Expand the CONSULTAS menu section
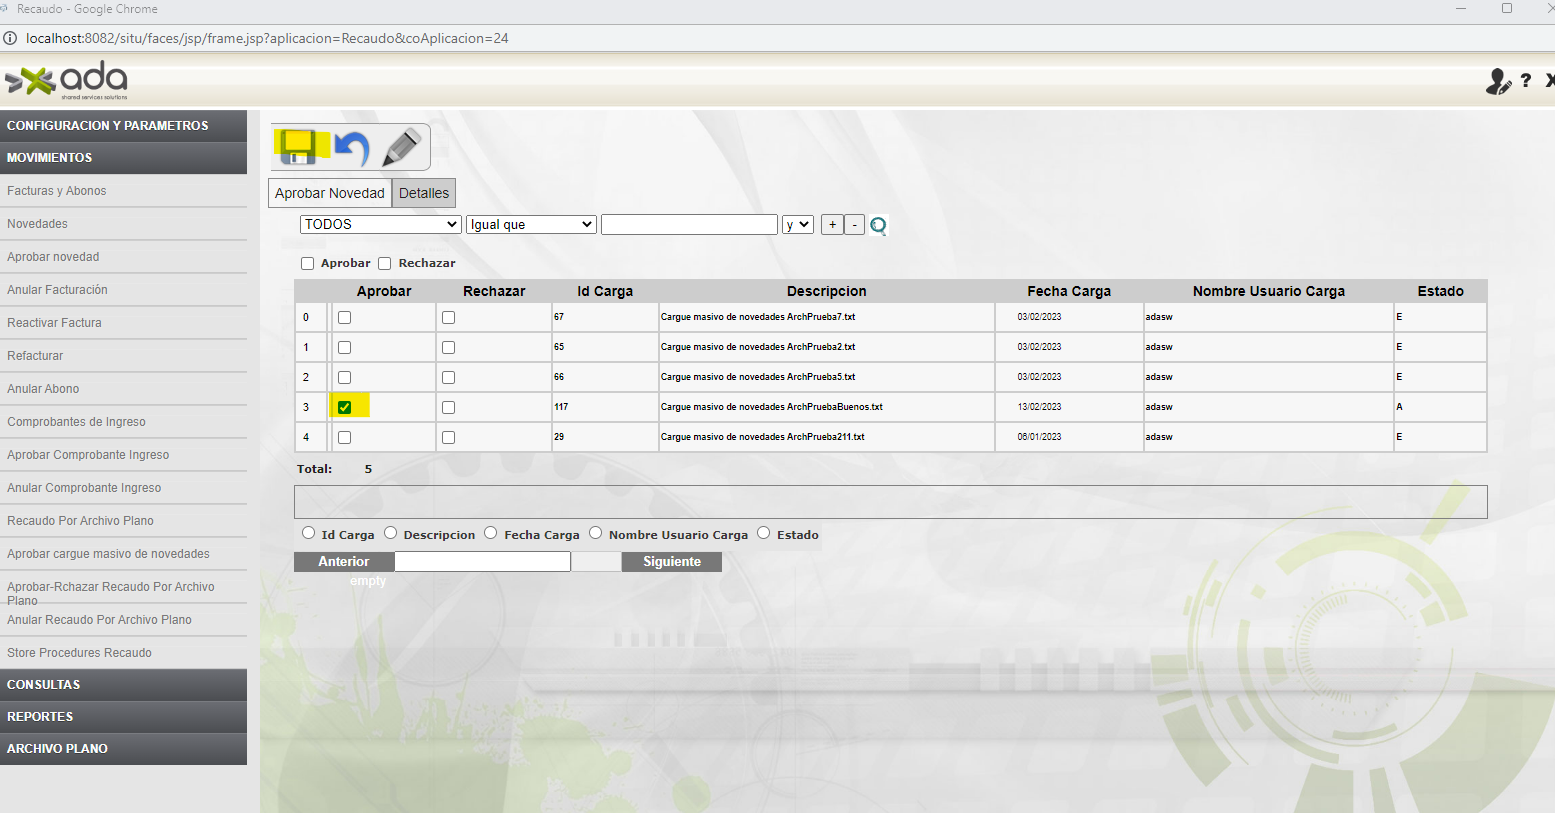Image resolution: width=1555 pixels, height=813 pixels. 123,685
